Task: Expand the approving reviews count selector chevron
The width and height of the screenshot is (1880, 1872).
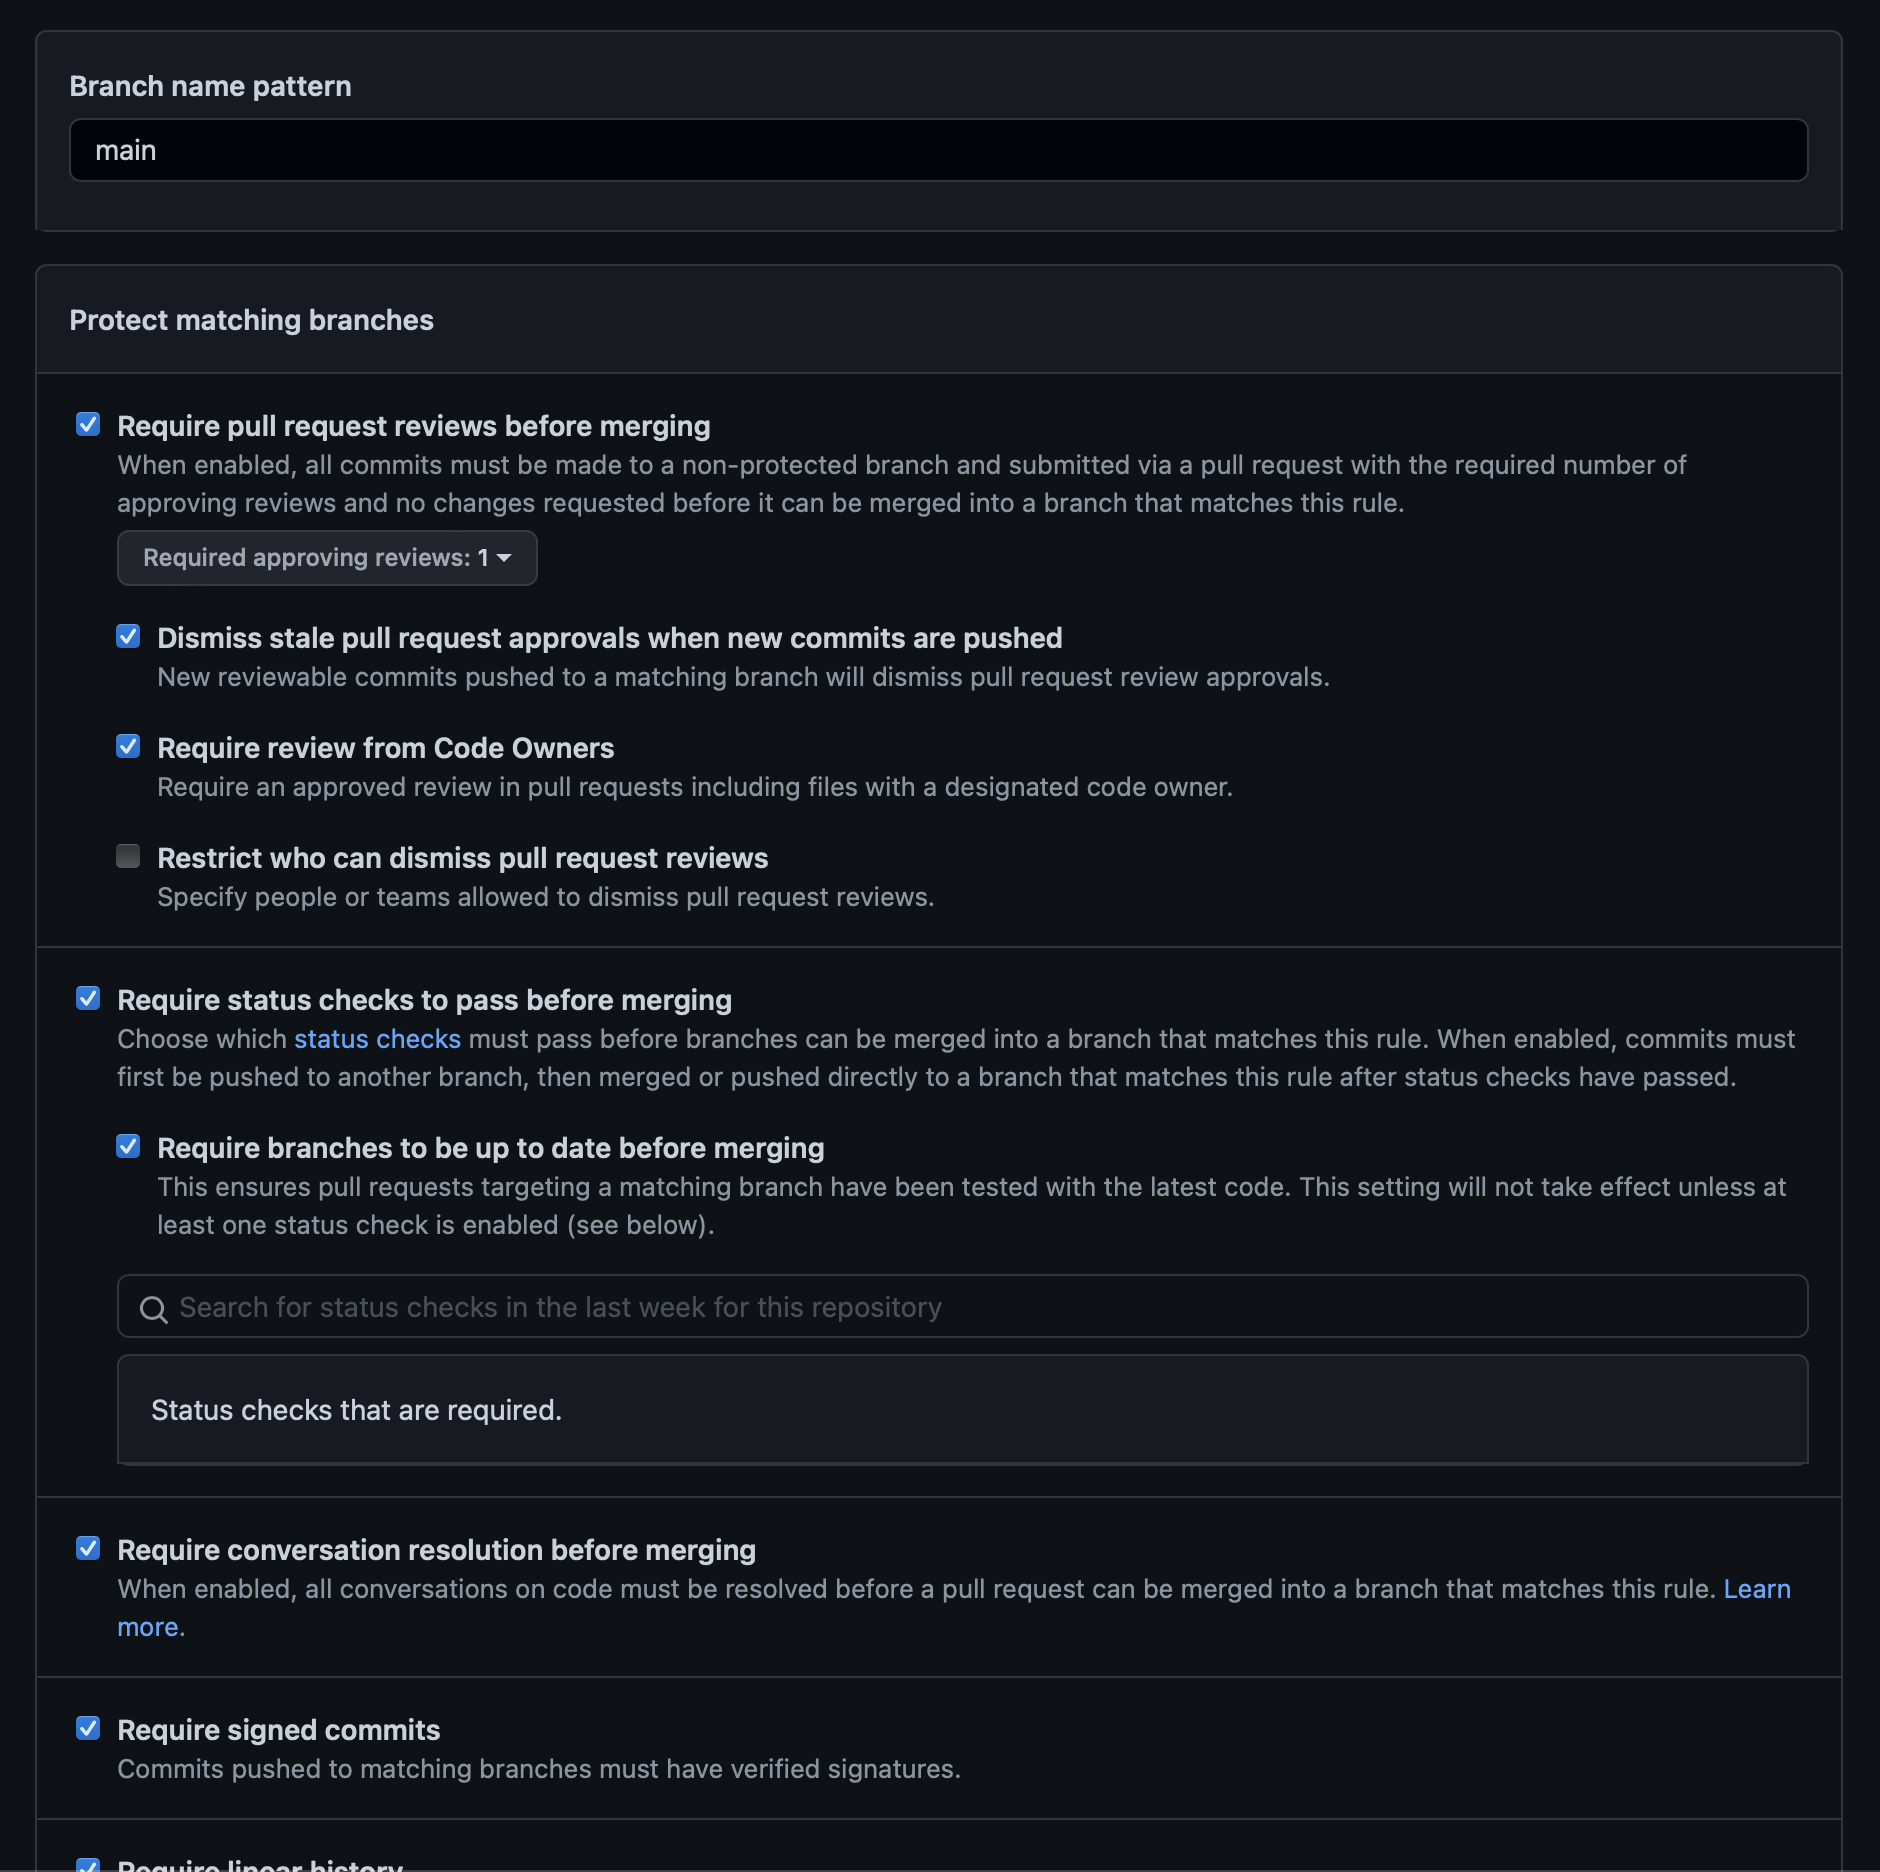Action: coord(506,559)
